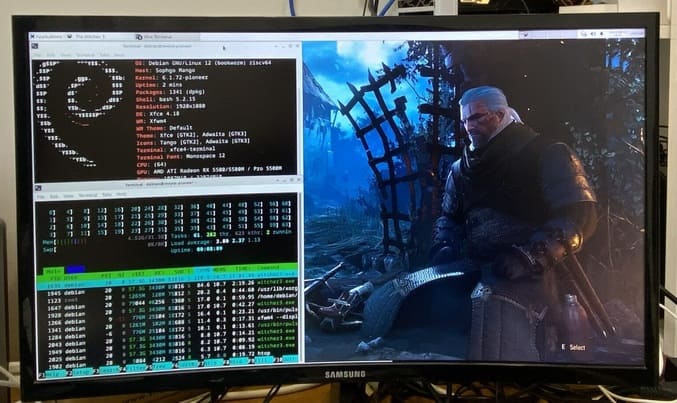Click the scrollbar of the neofetch terminal
The image size is (677, 403).
pyautogui.click(x=299, y=117)
